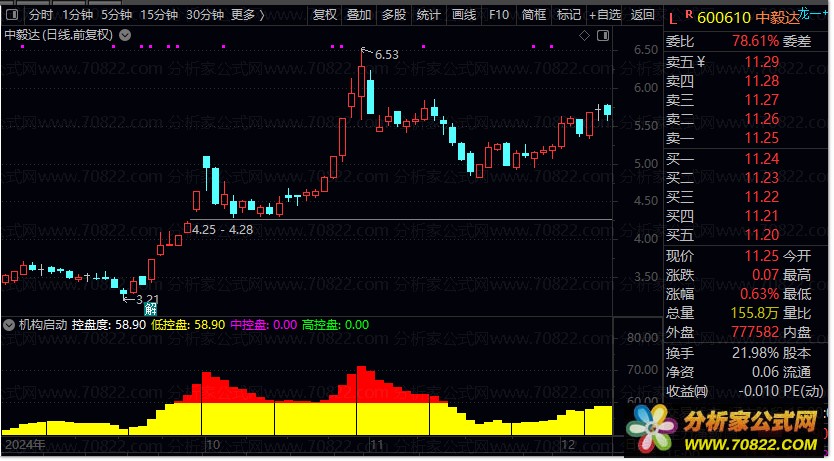Click the 买四 price 11.21
Screen dimensions: 834x461
click(762, 216)
